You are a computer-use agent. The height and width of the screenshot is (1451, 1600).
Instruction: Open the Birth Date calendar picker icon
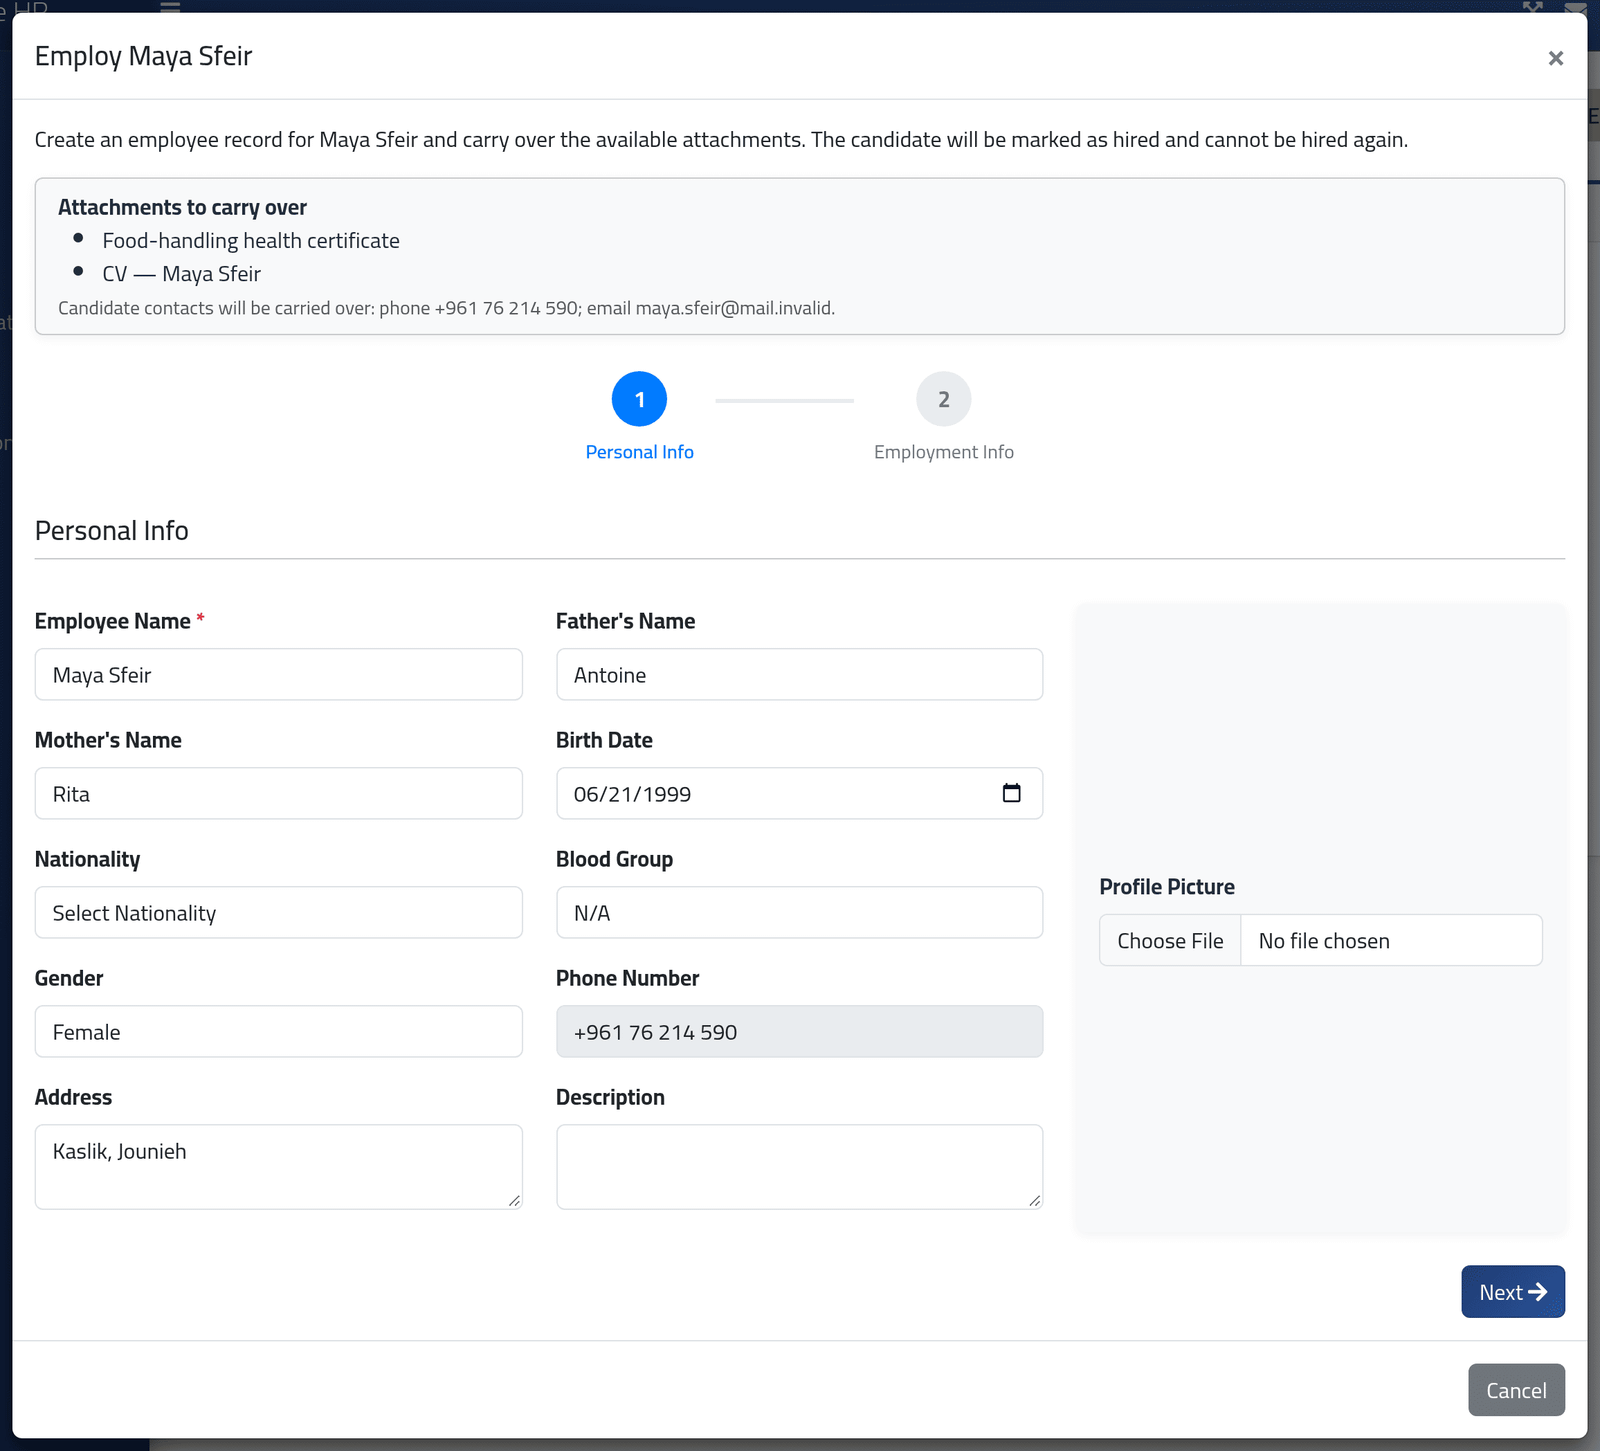1011,793
